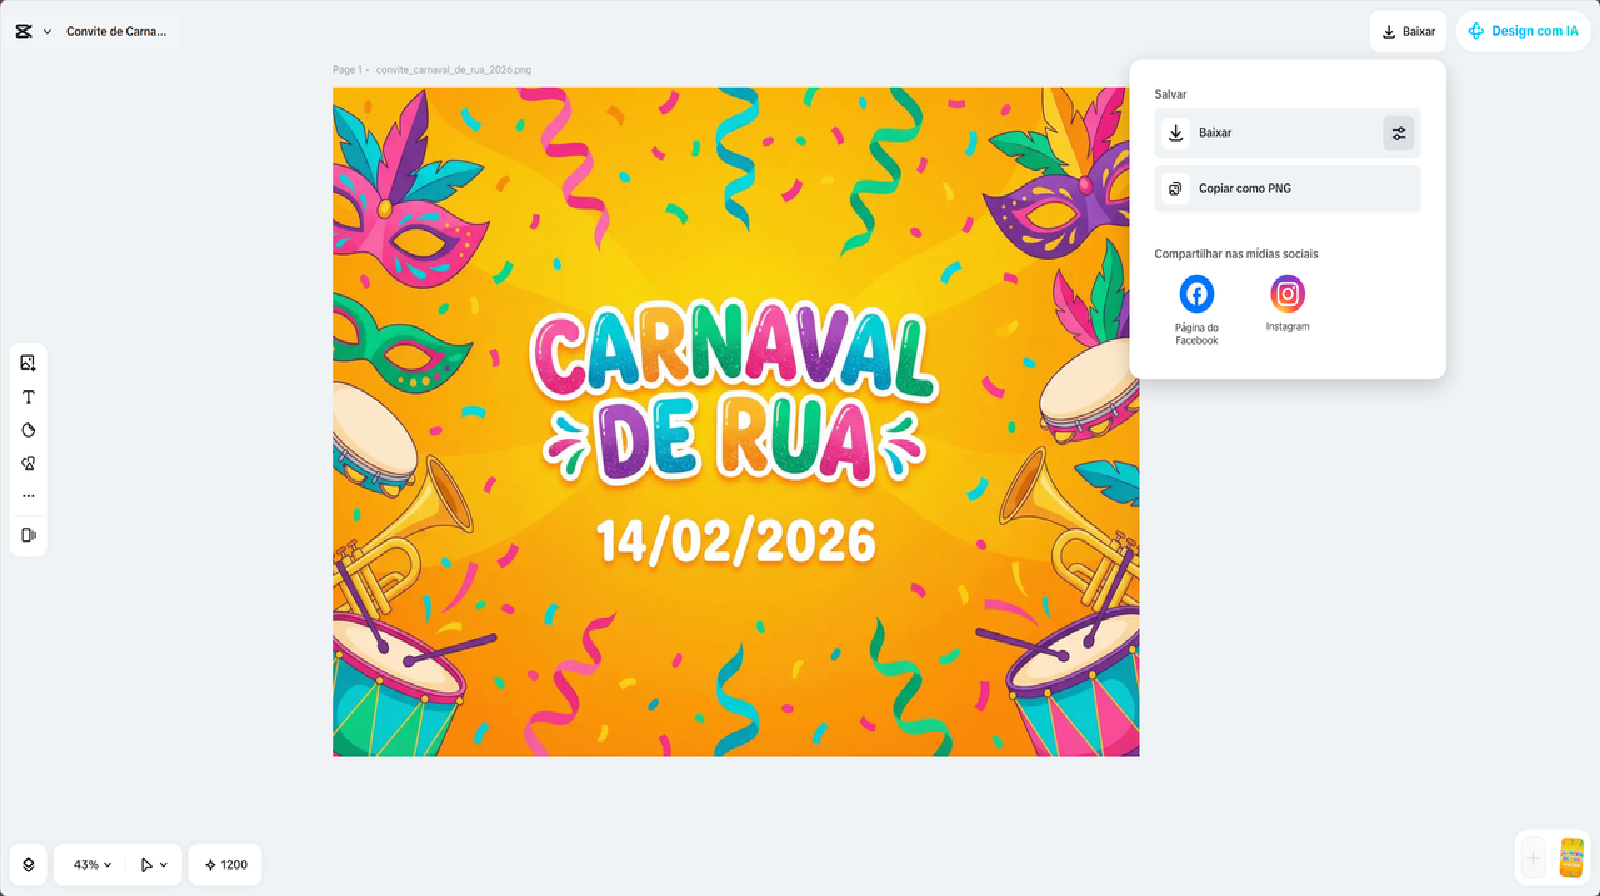Click the 1200 credits indicator
Screen dimensions: 1600x896
click(226, 865)
